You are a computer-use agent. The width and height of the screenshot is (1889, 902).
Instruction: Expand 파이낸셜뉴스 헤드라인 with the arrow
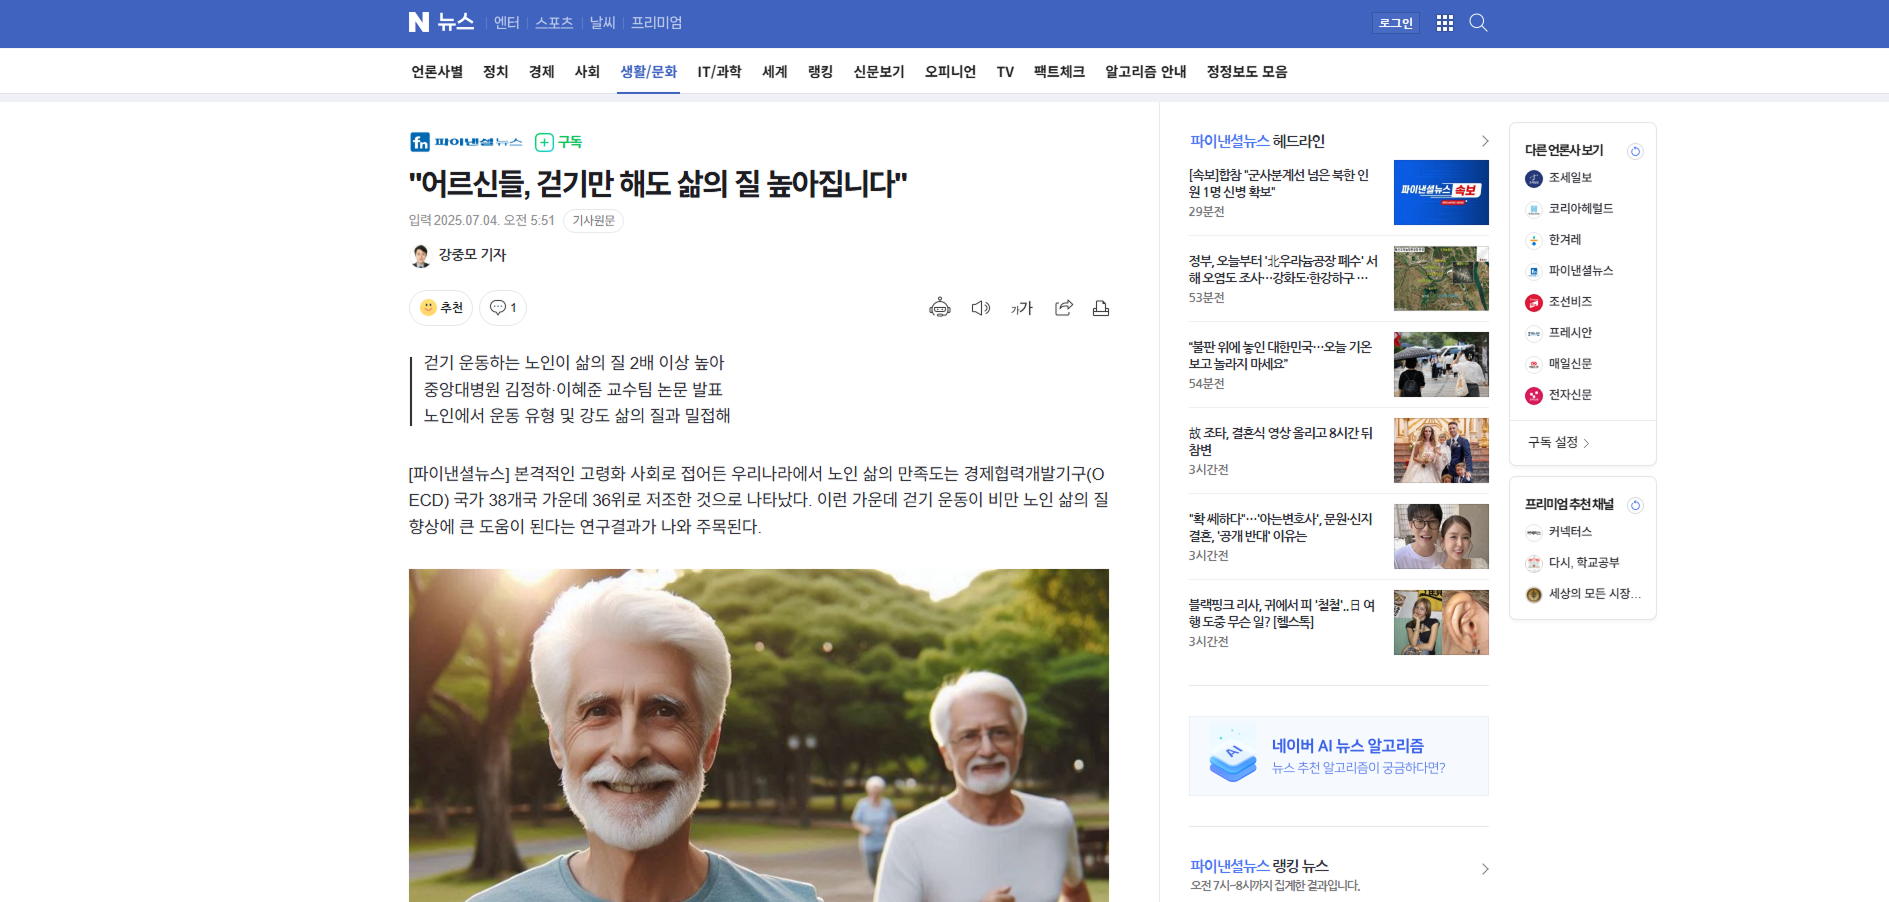pos(1484,141)
